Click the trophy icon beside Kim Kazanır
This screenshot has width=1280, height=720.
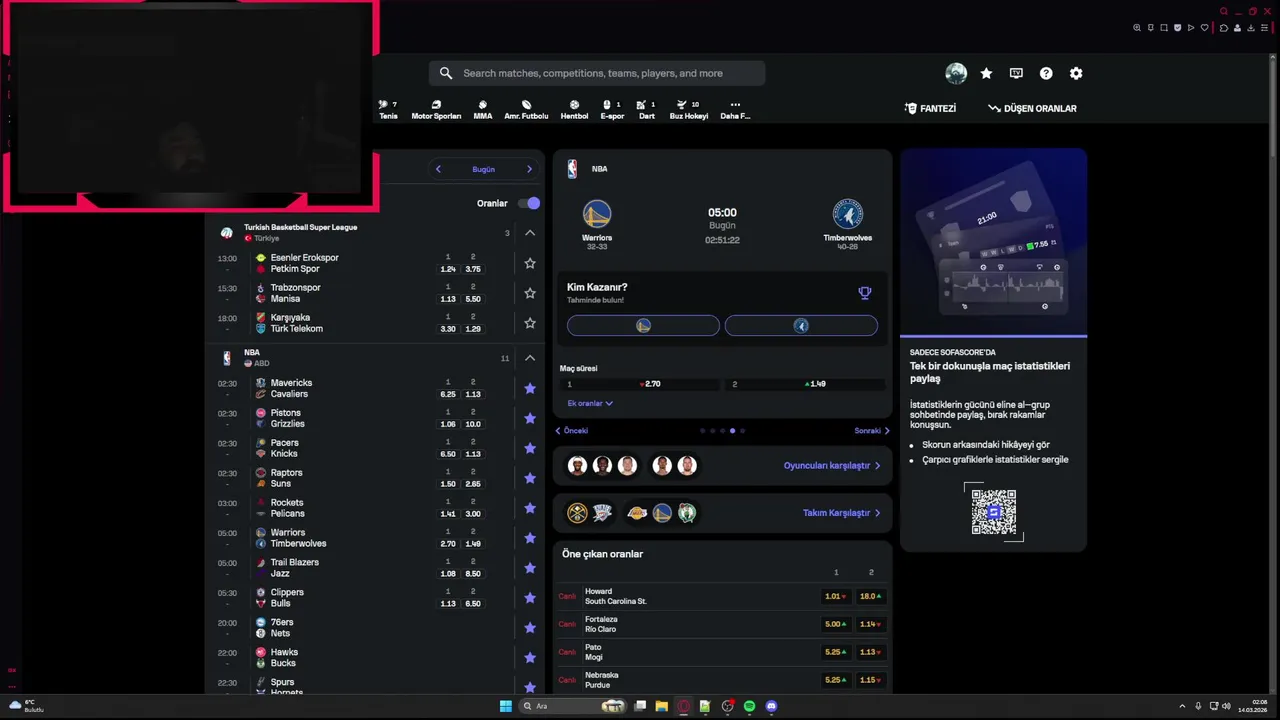[865, 293]
